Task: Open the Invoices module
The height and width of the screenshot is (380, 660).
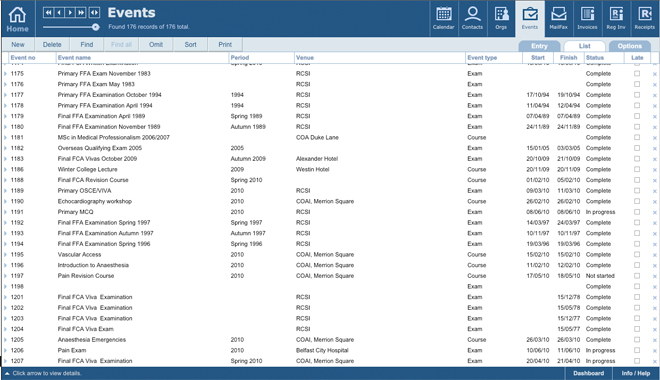Action: click(587, 19)
